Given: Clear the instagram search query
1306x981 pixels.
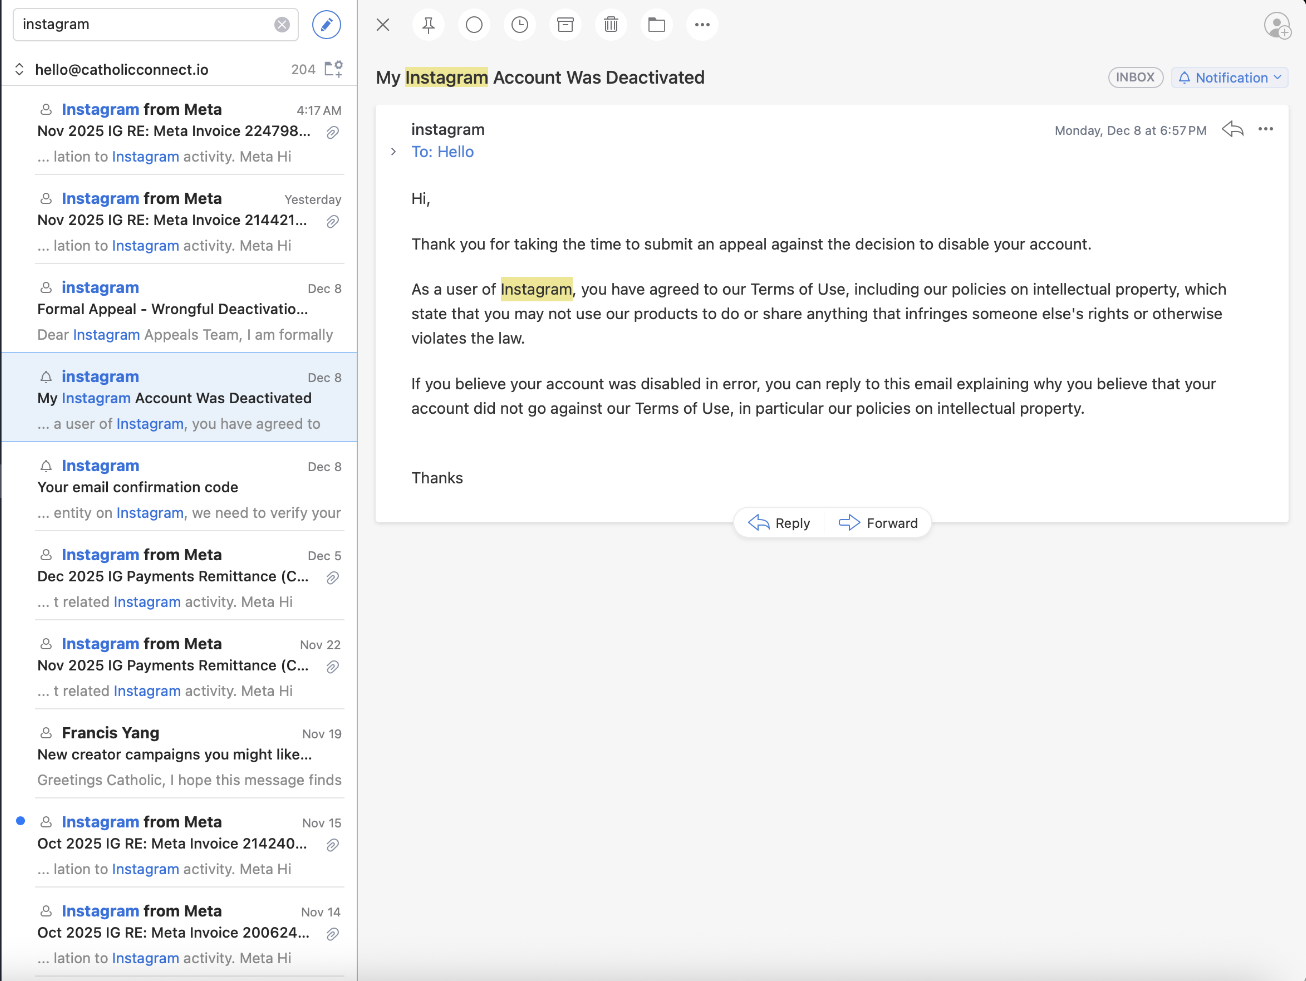Looking at the screenshot, I should [x=281, y=24].
